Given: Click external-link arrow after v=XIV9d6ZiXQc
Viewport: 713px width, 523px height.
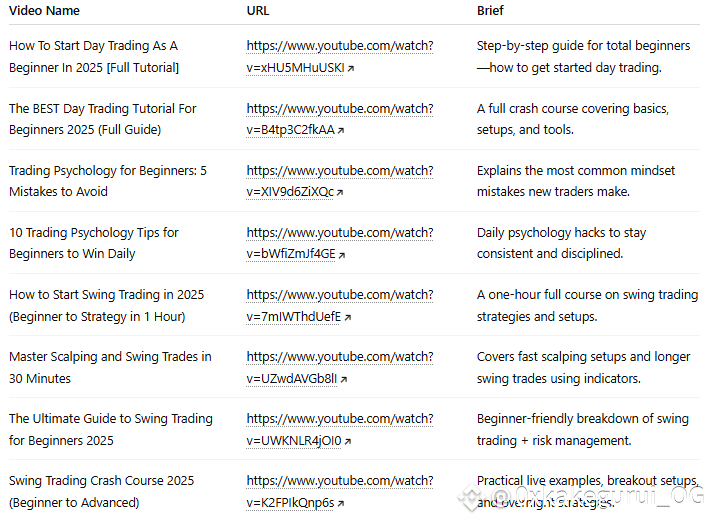Looking at the screenshot, I should click(340, 192).
